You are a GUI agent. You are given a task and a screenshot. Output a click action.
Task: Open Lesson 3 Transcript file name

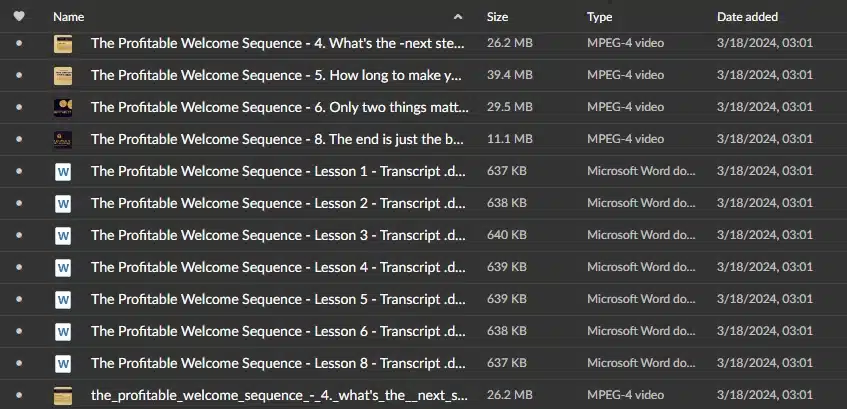278,236
